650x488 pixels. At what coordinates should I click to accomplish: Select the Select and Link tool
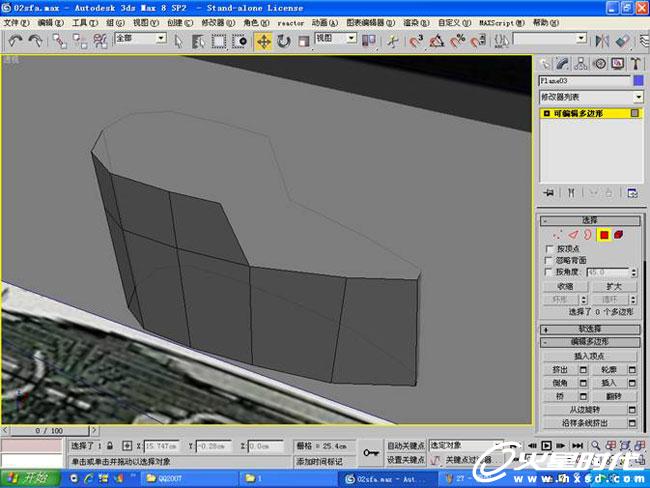[59, 41]
